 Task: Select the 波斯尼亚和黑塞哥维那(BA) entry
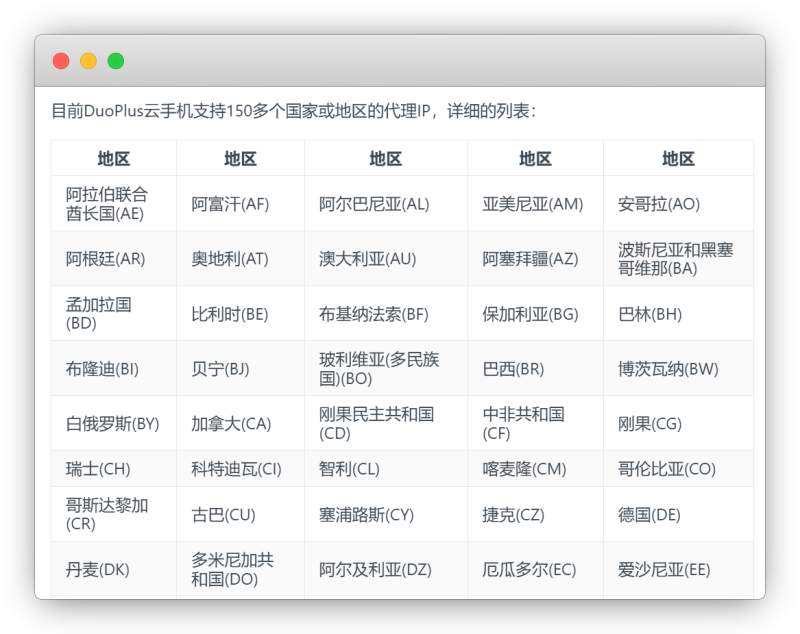point(677,259)
